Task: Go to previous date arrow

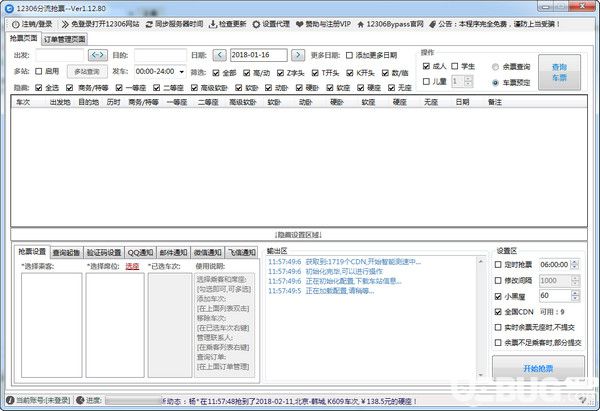Action: tap(219, 55)
